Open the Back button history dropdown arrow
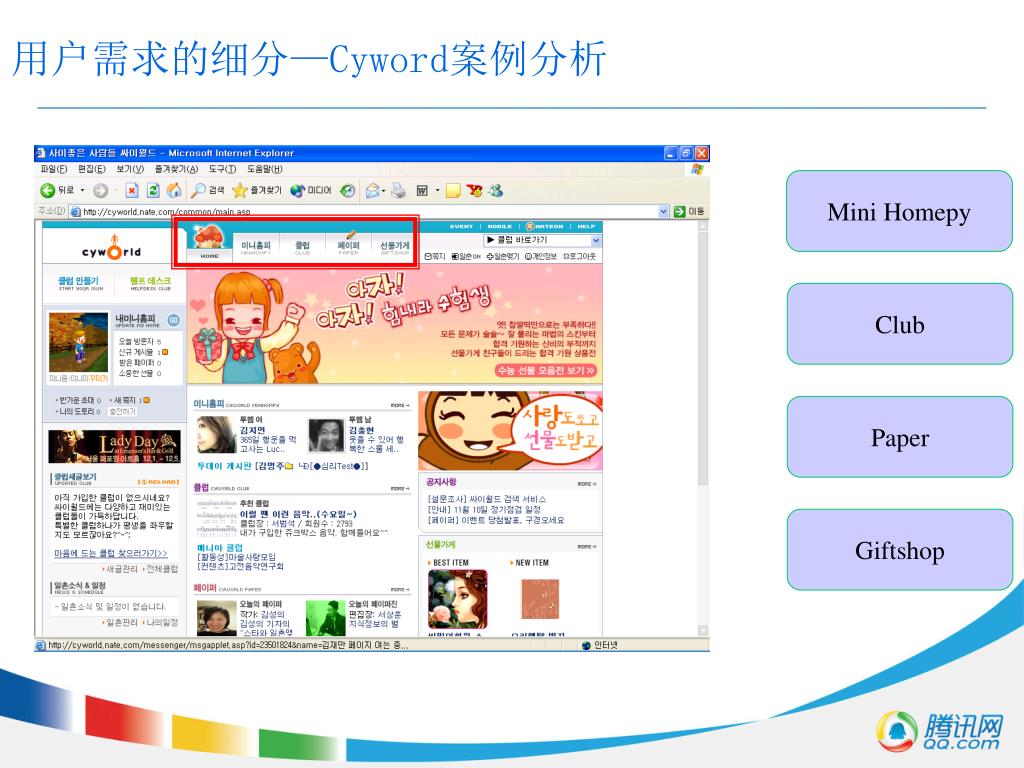Viewport: 1024px width, 768px height. tap(82, 191)
